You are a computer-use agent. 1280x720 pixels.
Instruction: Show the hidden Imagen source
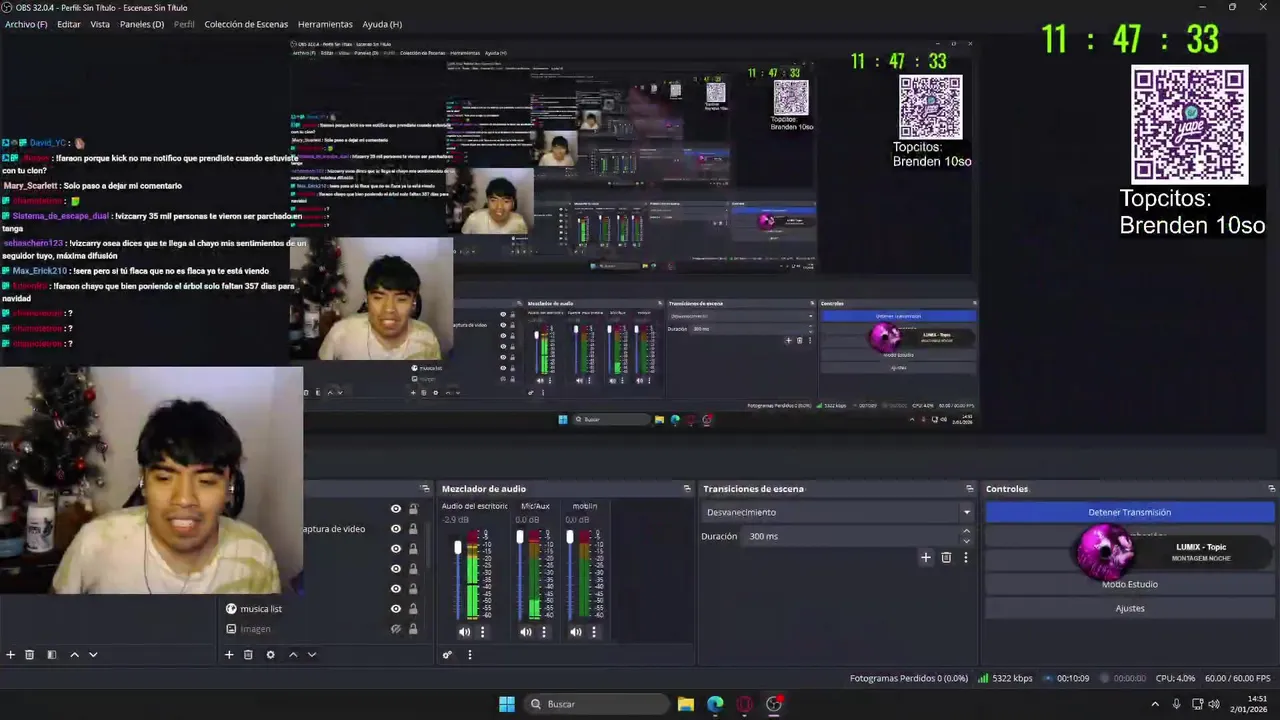pyautogui.click(x=396, y=629)
